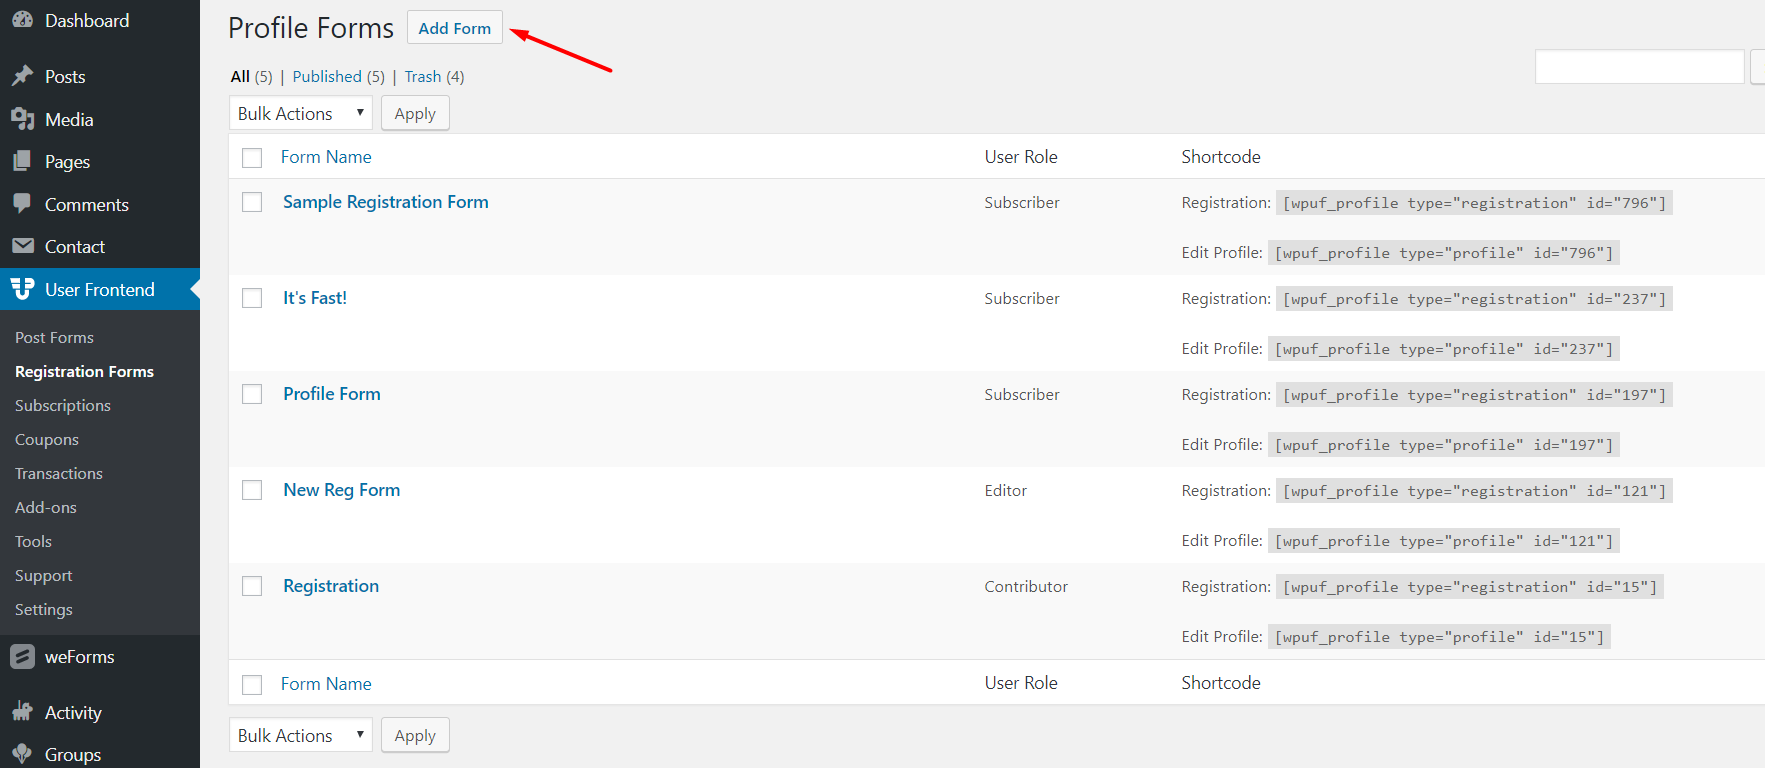1765x768 pixels.
Task: Click the Dashboard gauge icon
Action: click(22, 20)
